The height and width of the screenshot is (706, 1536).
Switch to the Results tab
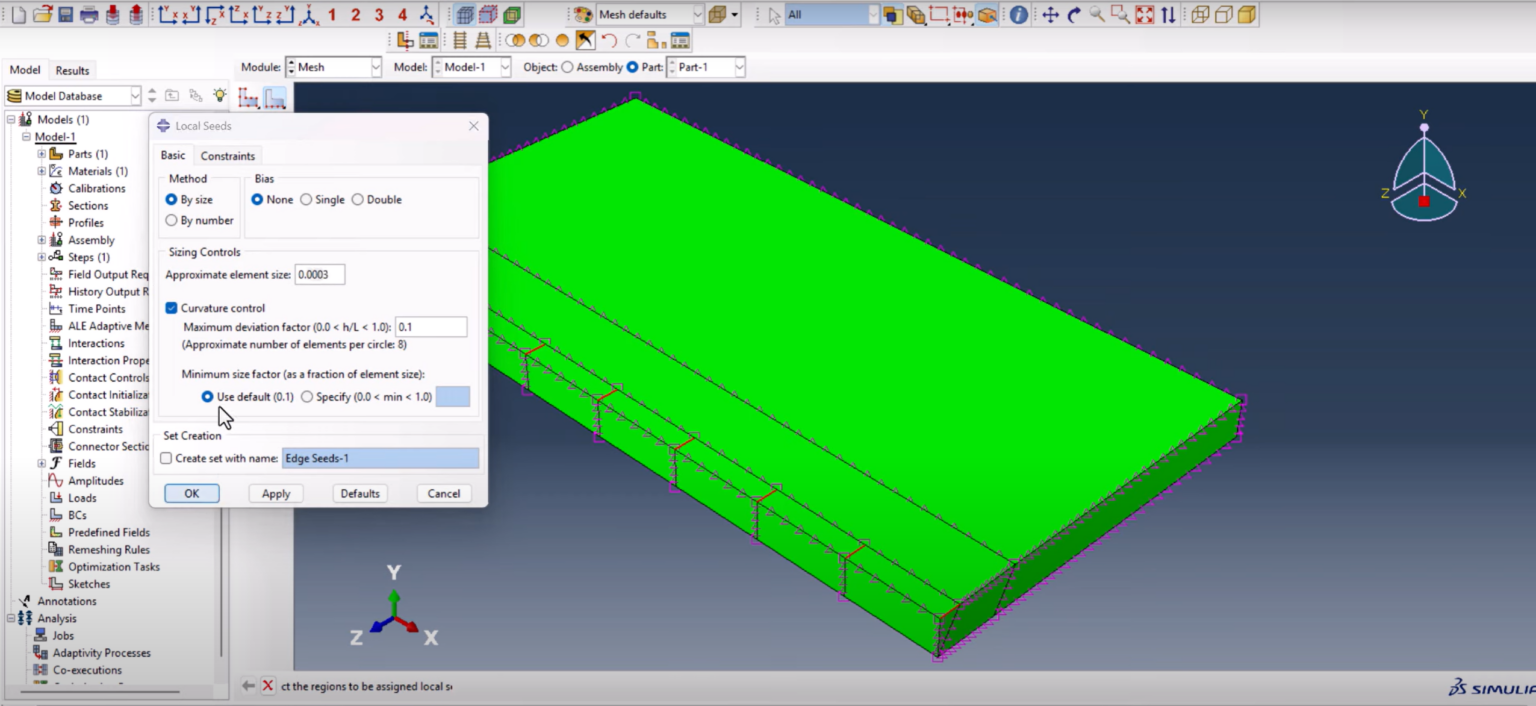coord(71,70)
